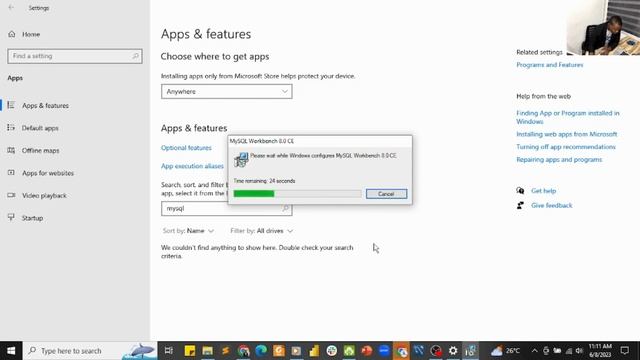Open the blue round Zoom taskbar icon
This screenshot has width=640, height=360.
coord(384,351)
